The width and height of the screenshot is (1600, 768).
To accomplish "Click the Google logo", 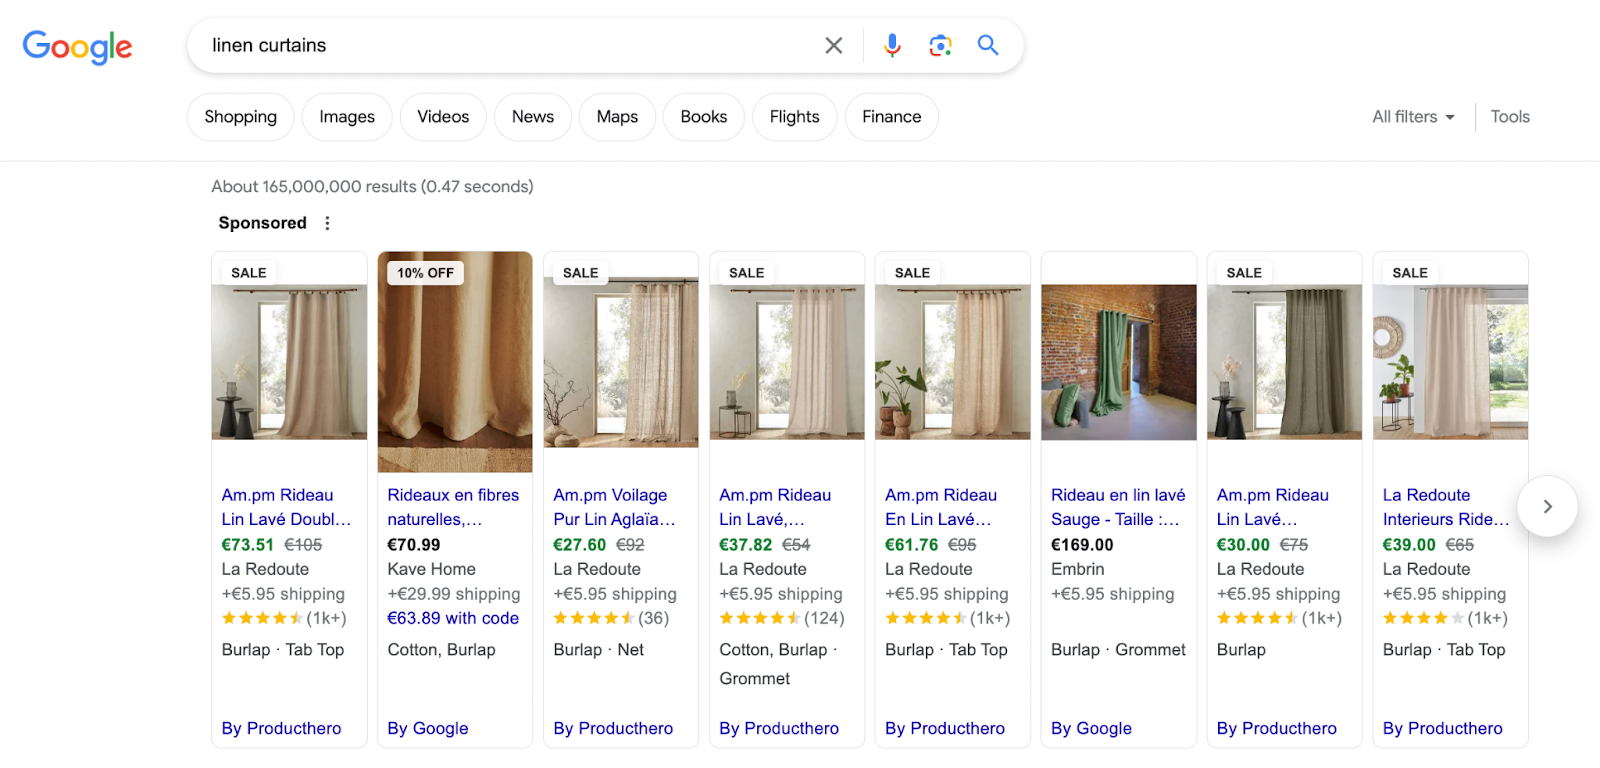I will pos(77,46).
